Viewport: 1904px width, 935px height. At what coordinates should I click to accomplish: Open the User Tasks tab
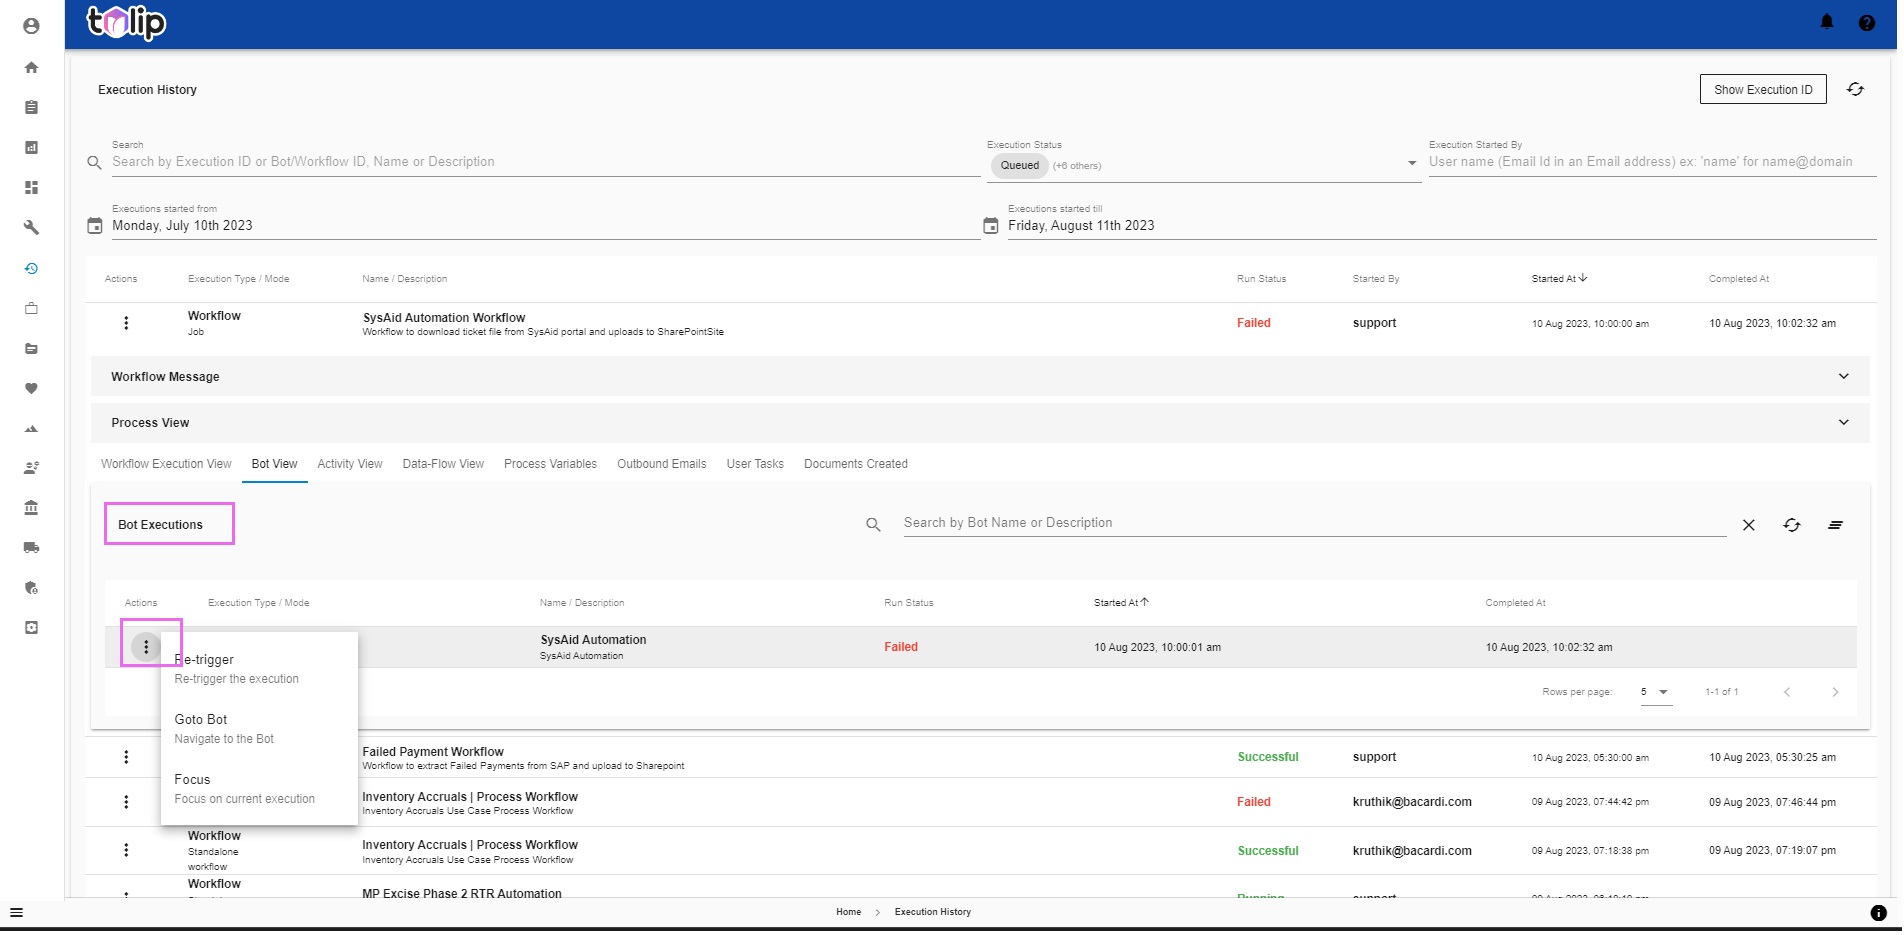tap(755, 464)
